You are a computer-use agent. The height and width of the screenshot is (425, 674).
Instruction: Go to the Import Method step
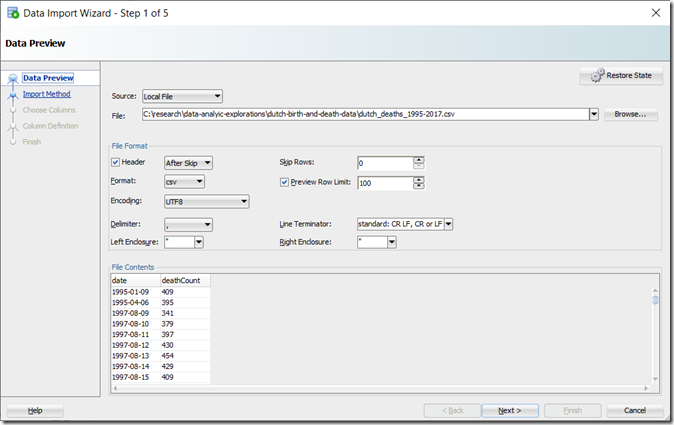pyautogui.click(x=46, y=94)
